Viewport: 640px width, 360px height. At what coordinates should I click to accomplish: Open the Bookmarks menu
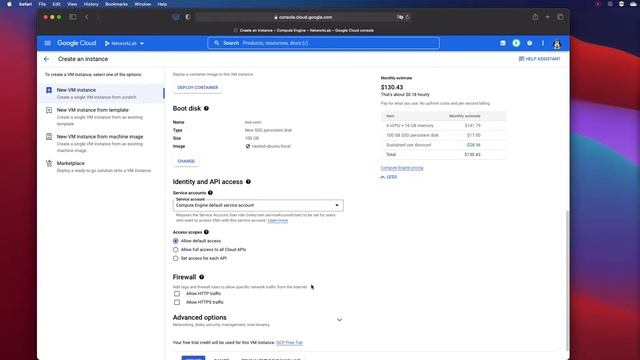pyautogui.click(x=116, y=4)
